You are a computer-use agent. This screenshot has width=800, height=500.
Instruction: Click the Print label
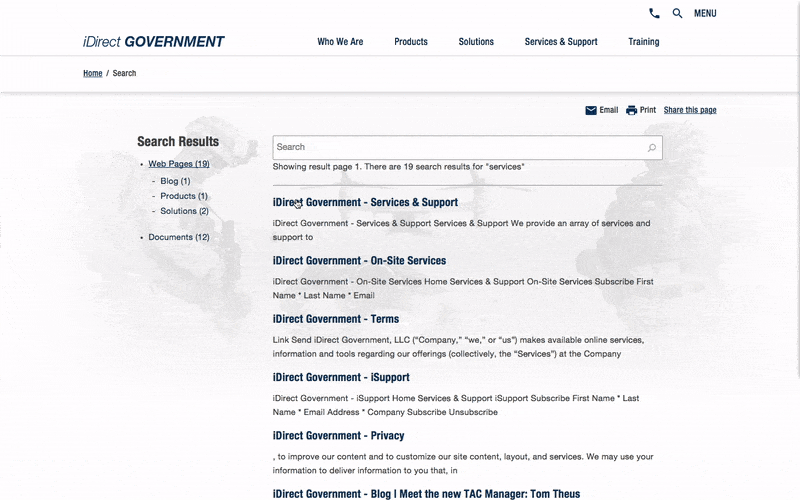tap(648, 110)
